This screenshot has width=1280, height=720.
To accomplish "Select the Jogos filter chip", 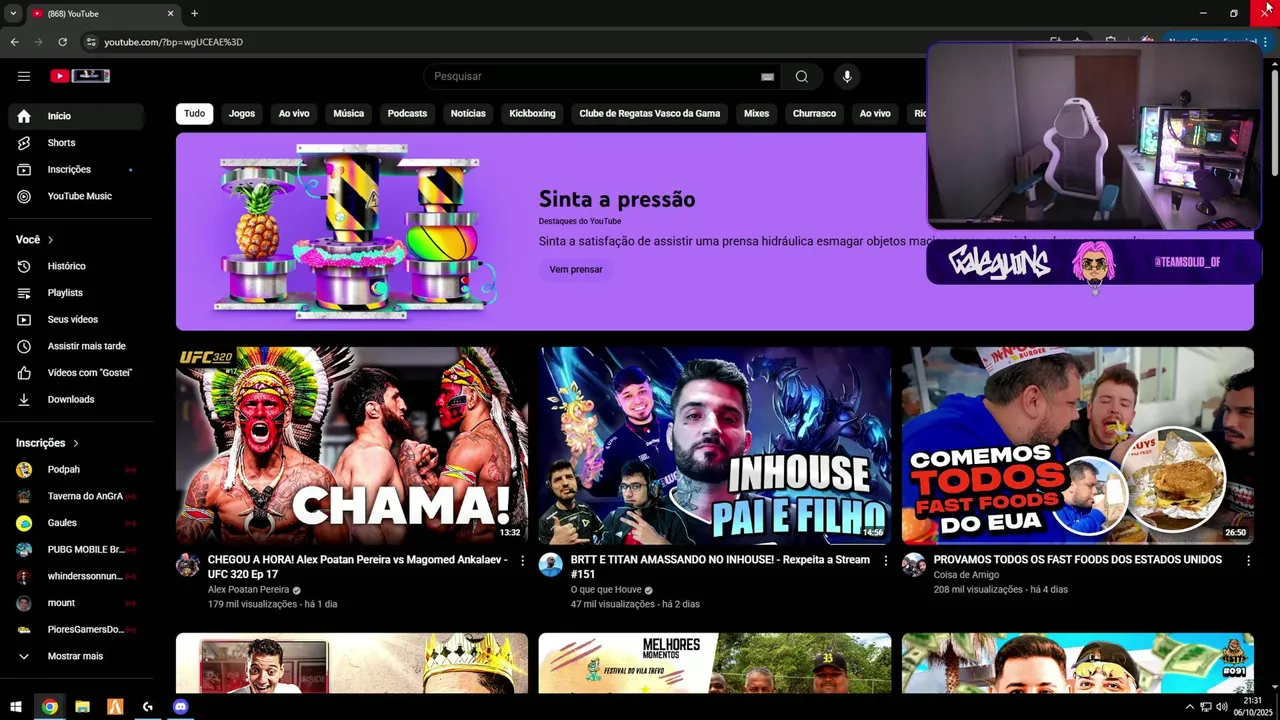I will [x=242, y=113].
